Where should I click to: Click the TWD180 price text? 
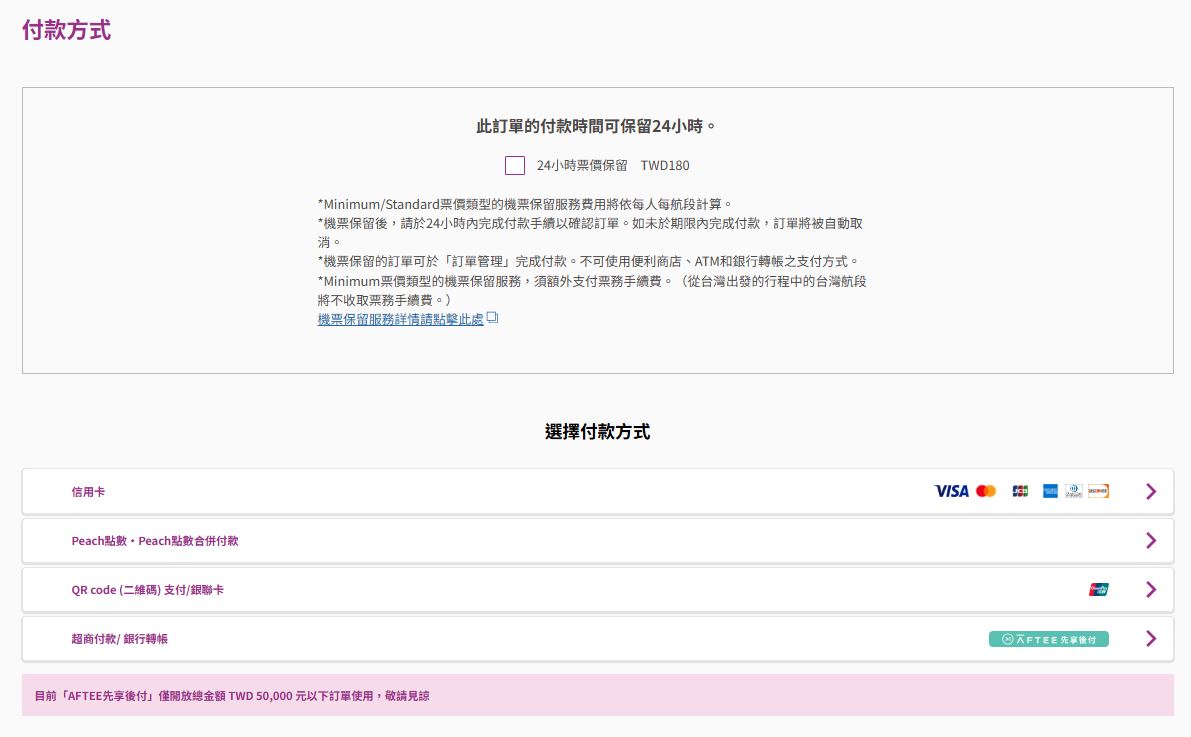tap(665, 166)
